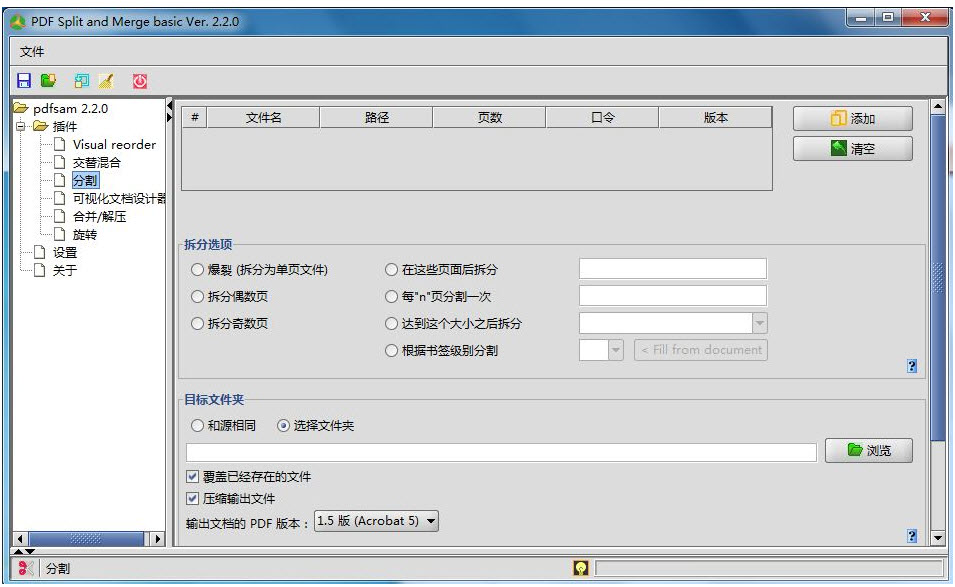Click the 浏览 browse button
955x587 pixels.
pos(868,451)
